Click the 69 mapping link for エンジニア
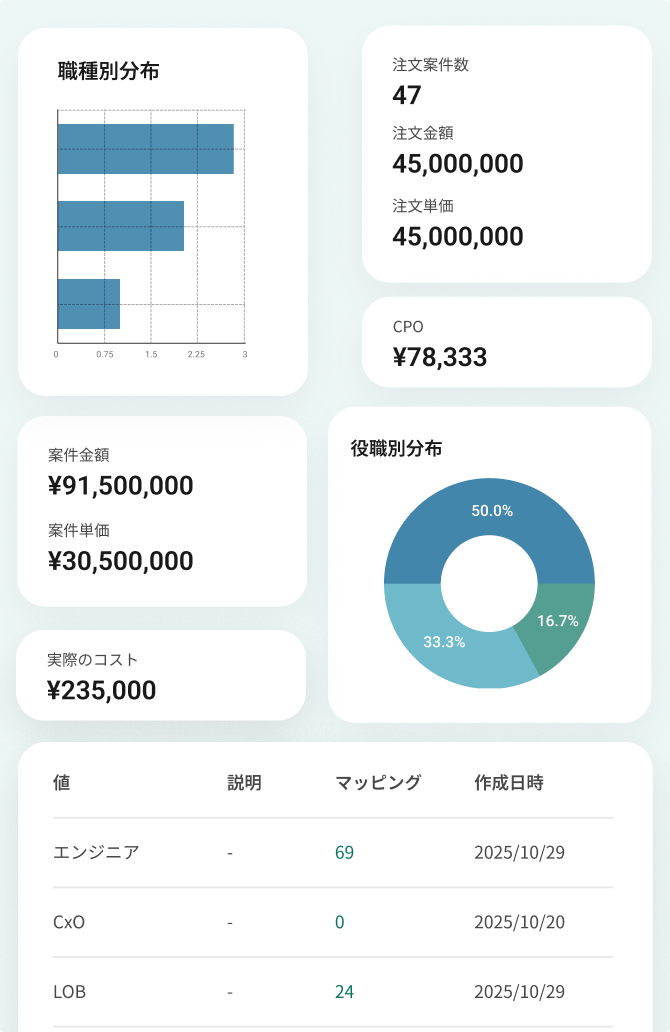The image size is (670, 1032). coord(344,853)
